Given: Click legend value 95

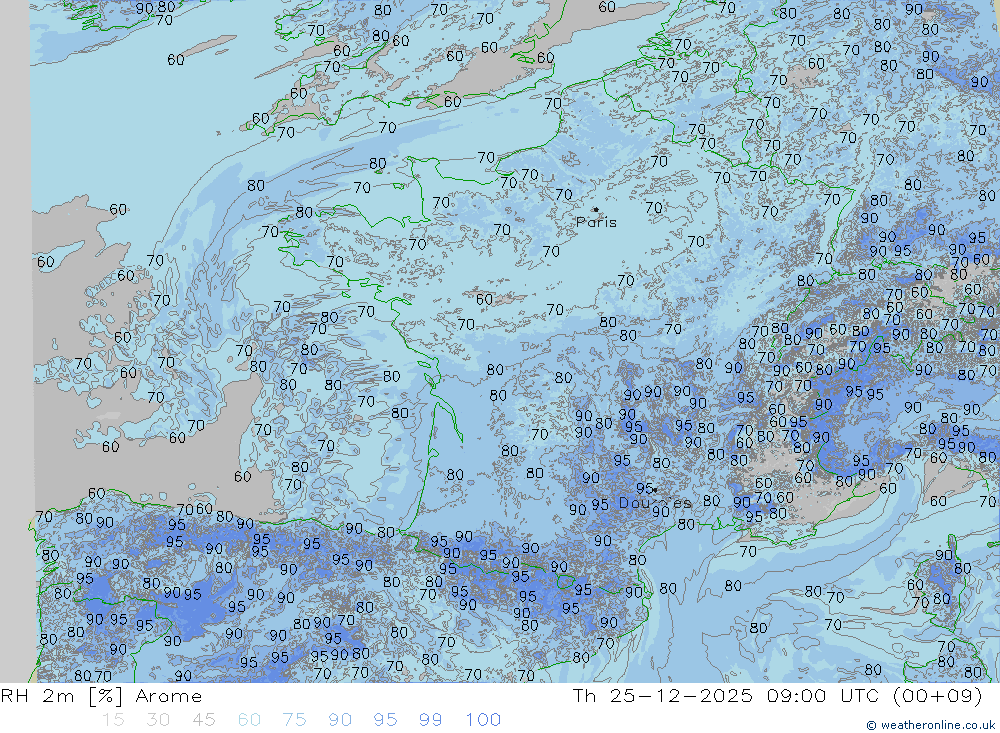Looking at the screenshot, I should [385, 720].
